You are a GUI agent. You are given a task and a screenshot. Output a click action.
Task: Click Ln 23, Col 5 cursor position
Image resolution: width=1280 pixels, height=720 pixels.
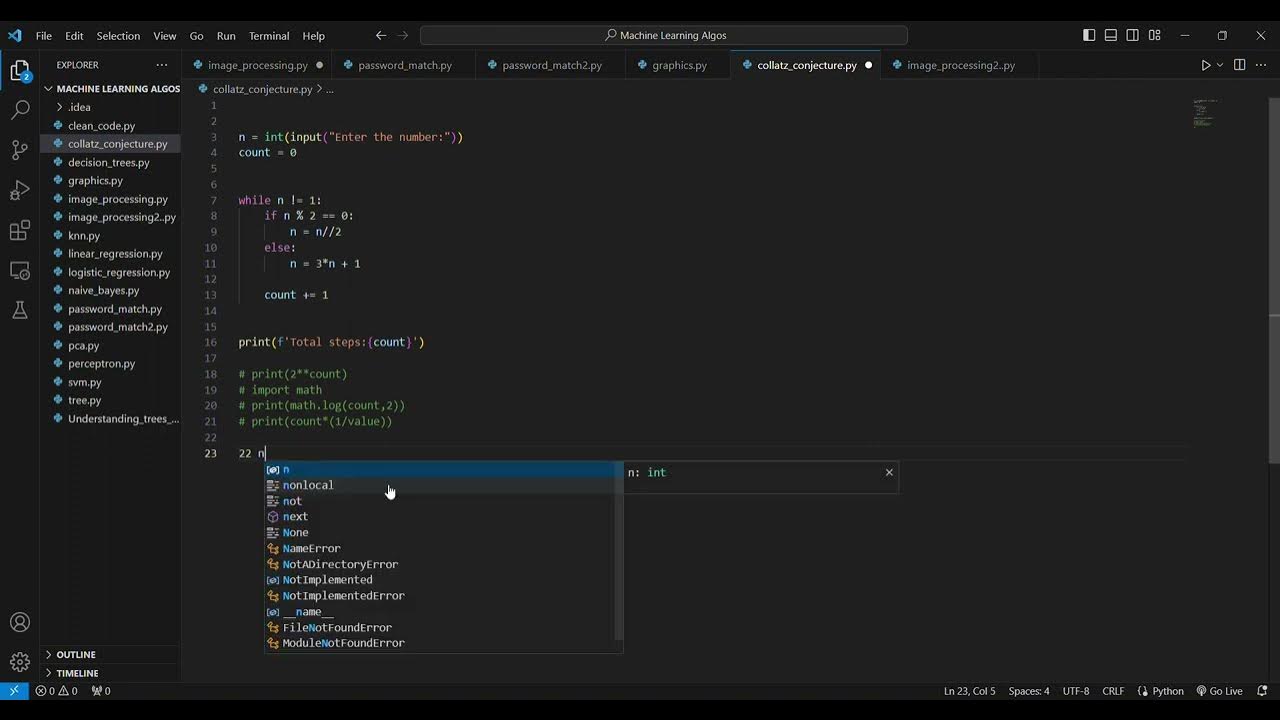tap(969, 691)
